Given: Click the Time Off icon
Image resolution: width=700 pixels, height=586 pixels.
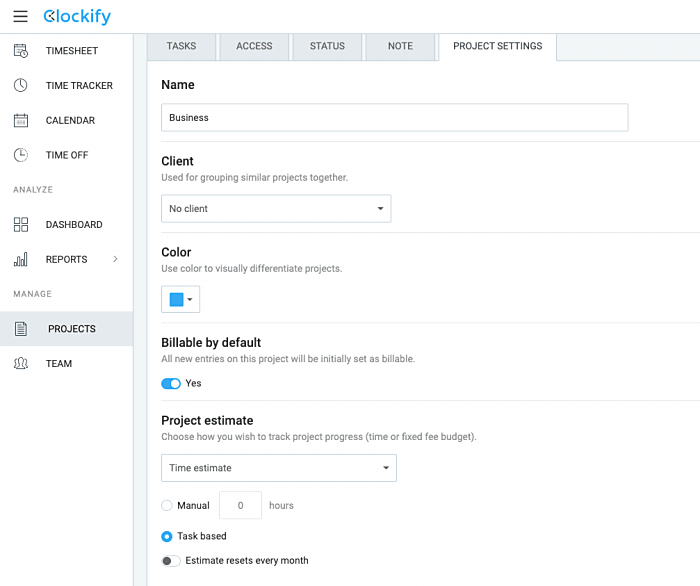Looking at the screenshot, I should coord(21,155).
